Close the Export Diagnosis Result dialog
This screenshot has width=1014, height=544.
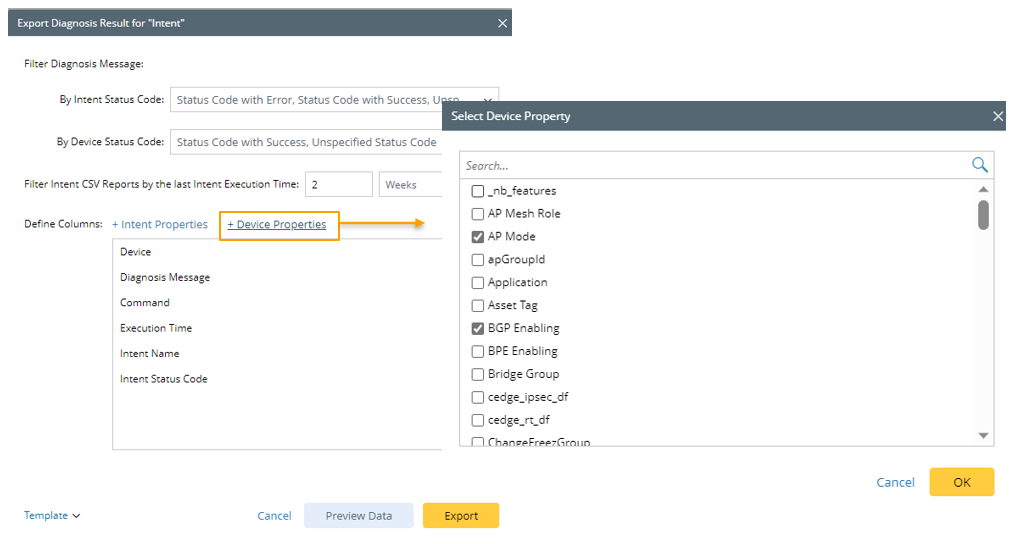click(502, 23)
